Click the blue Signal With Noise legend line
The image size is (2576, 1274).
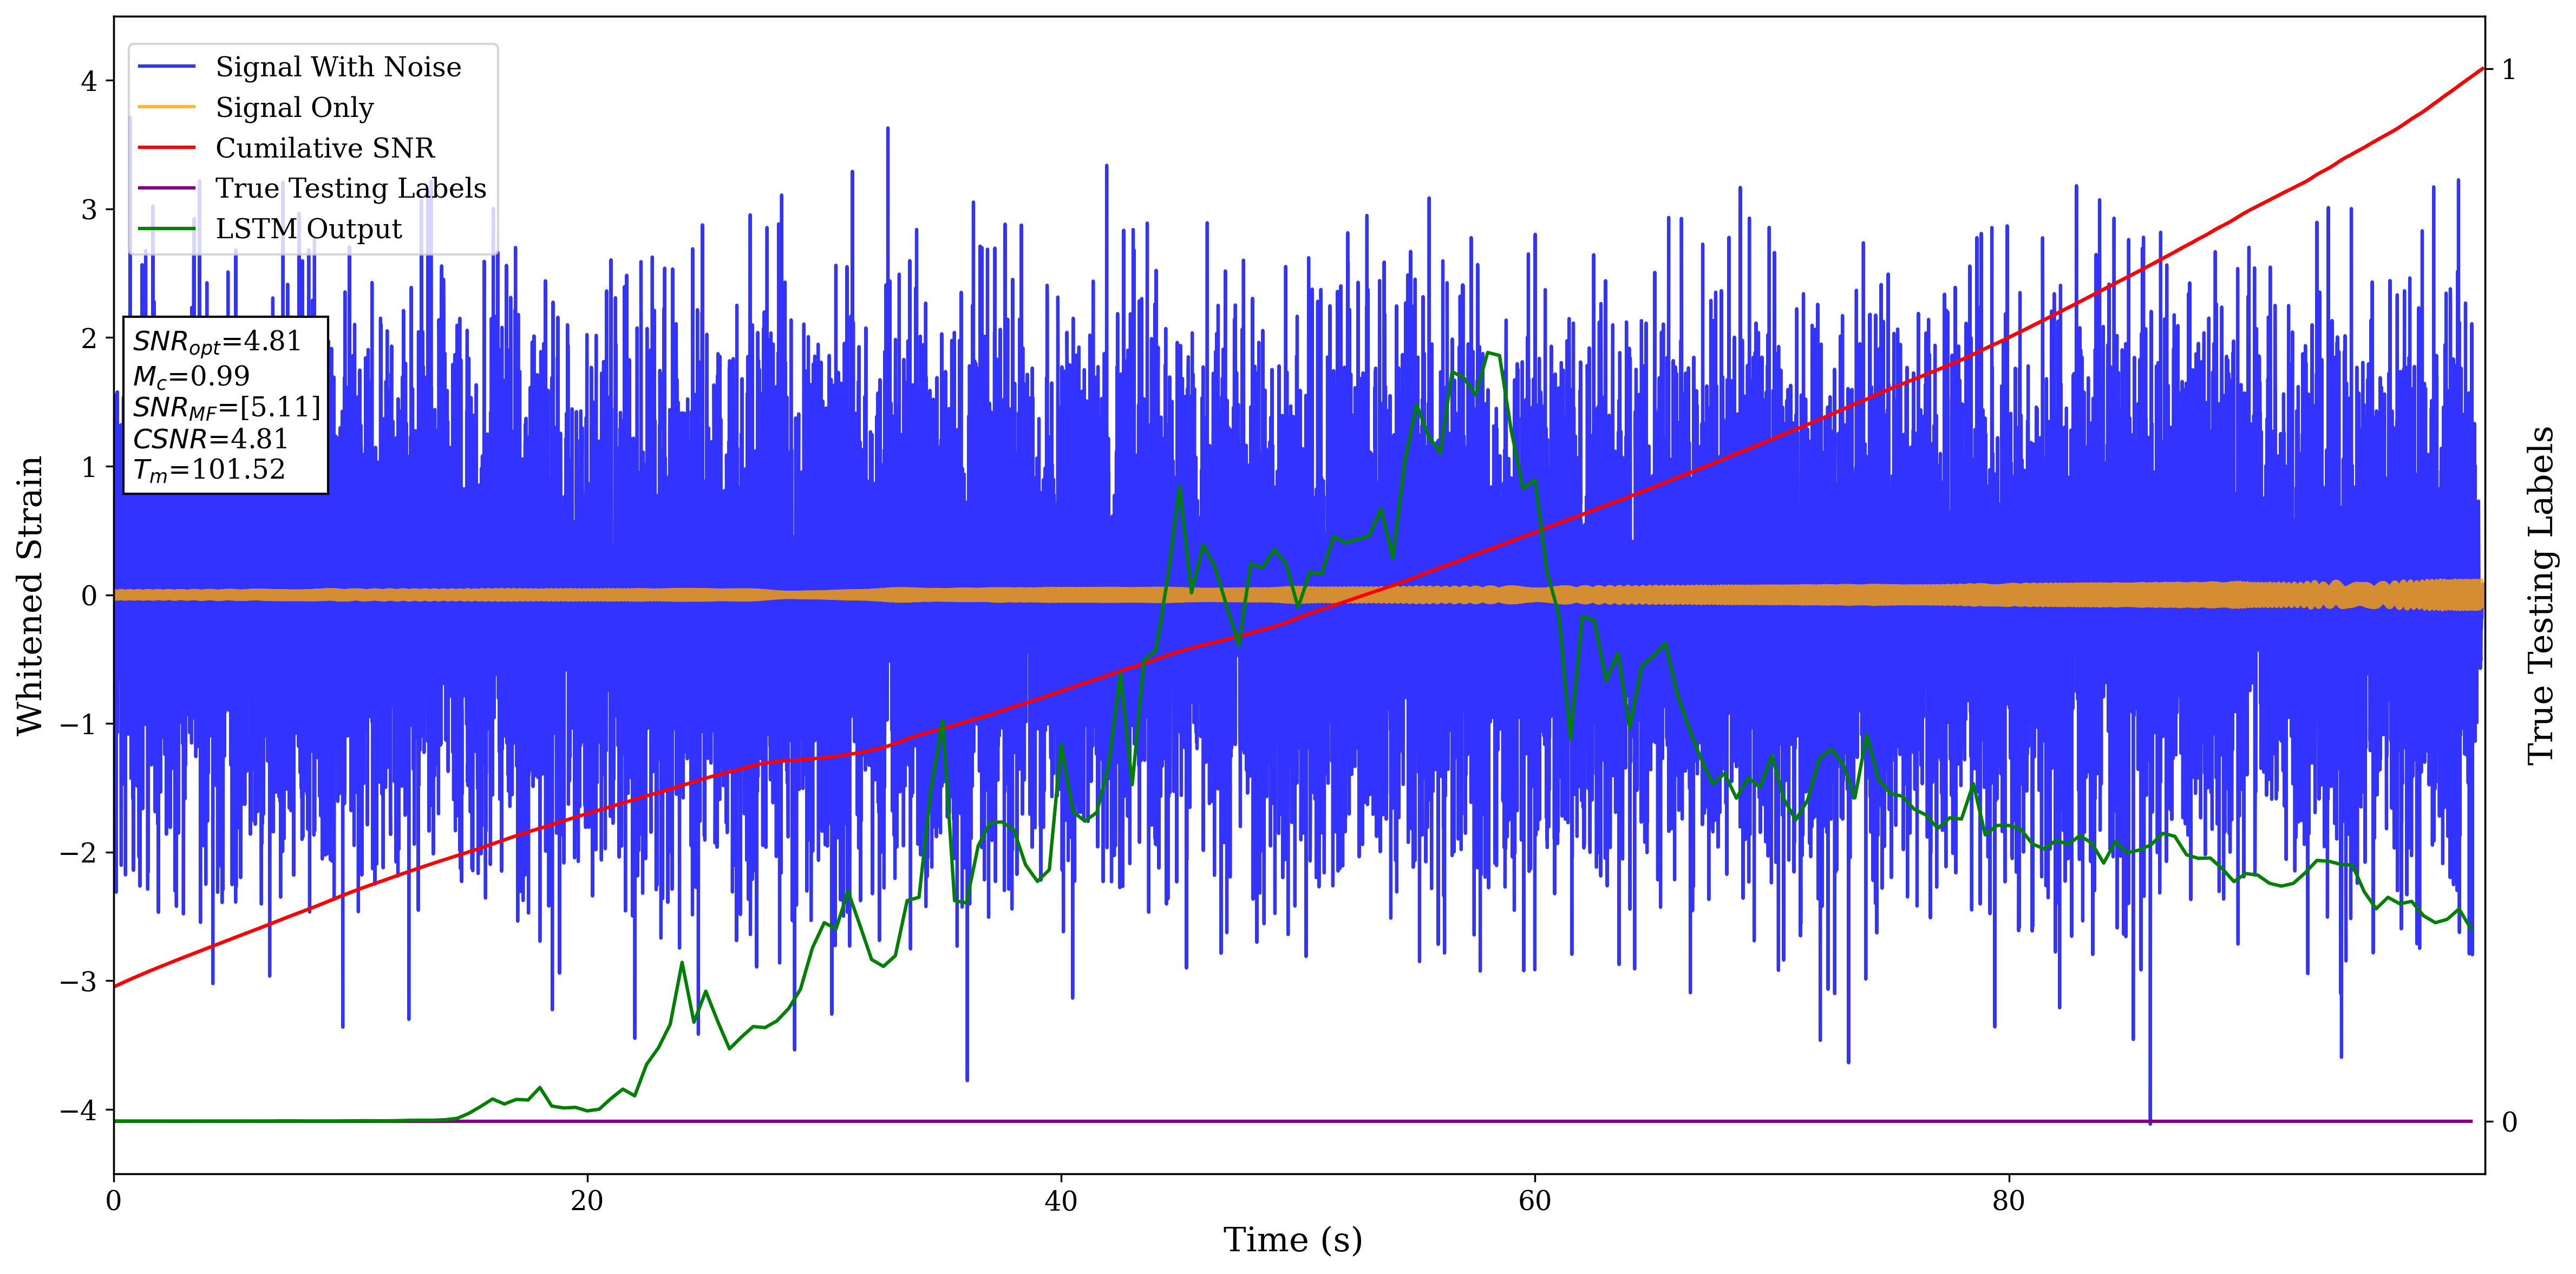pyautogui.click(x=166, y=67)
